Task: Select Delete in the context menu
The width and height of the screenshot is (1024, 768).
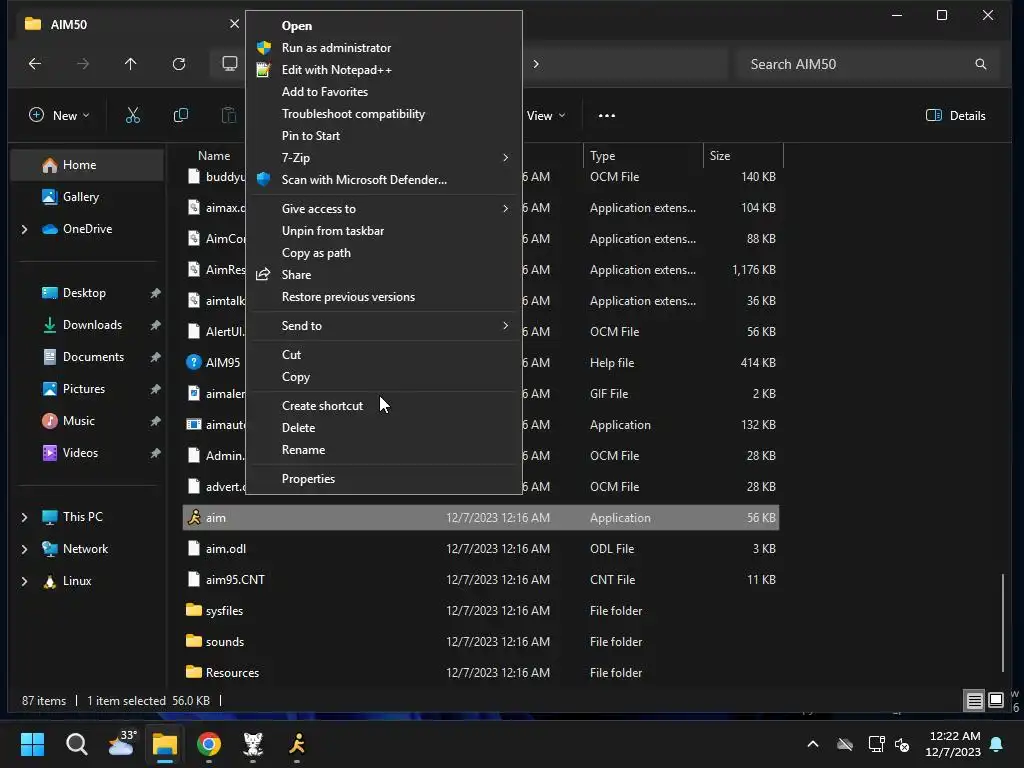Action: pos(384,428)
